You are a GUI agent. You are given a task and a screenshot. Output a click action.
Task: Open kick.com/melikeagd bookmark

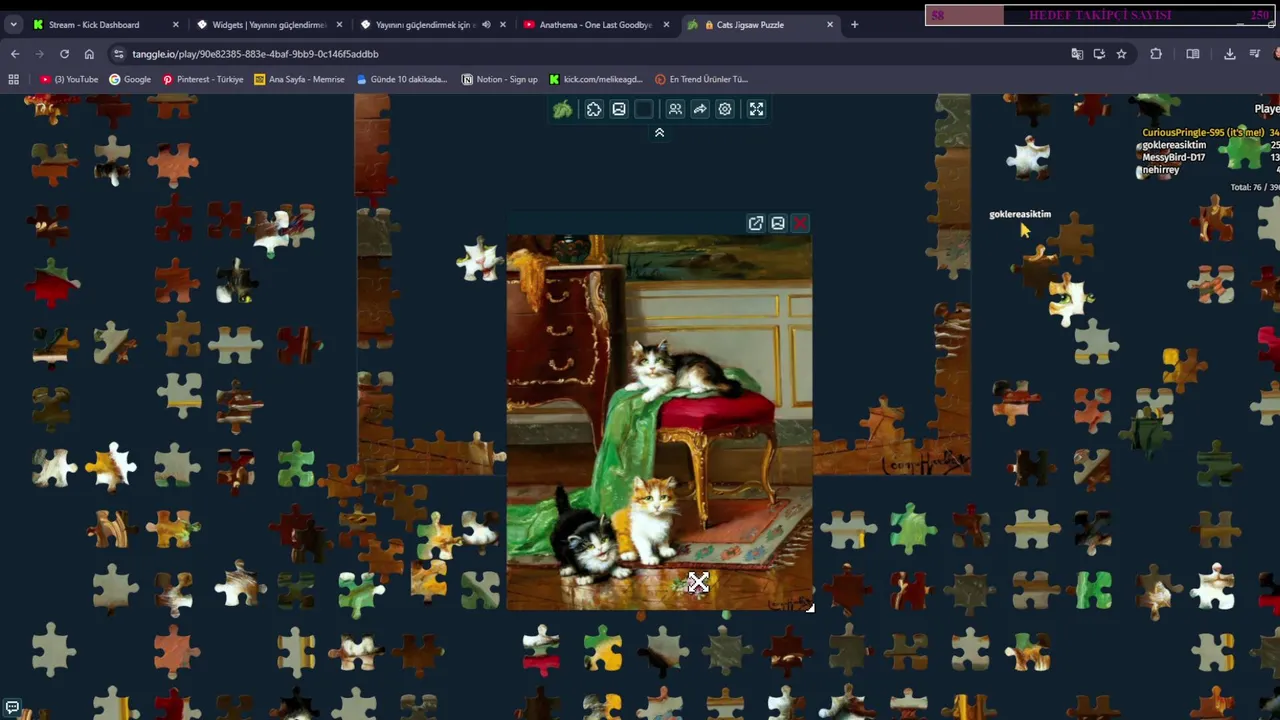pos(596,79)
